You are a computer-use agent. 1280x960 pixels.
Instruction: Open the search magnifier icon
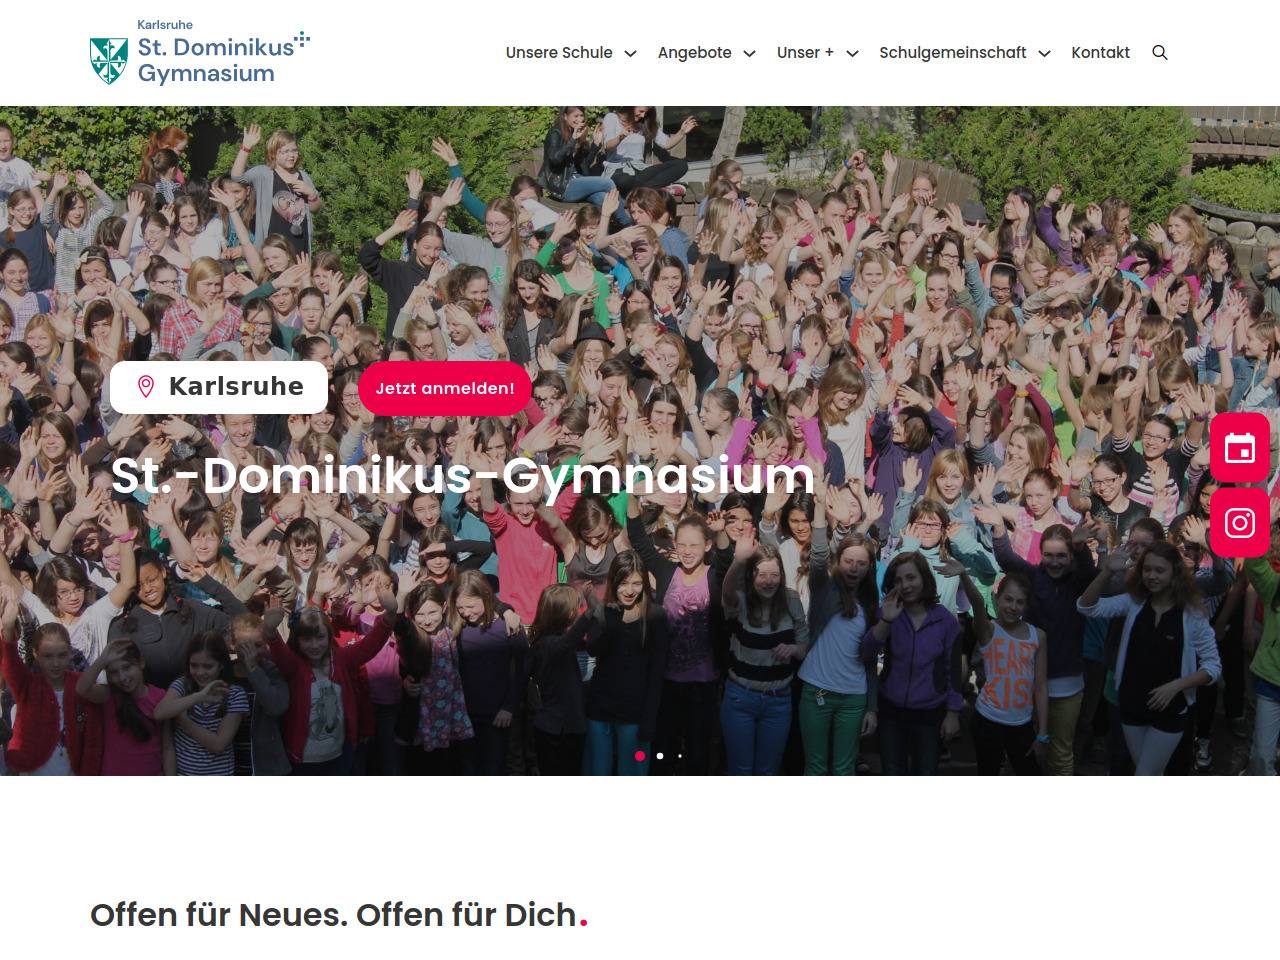click(1160, 53)
